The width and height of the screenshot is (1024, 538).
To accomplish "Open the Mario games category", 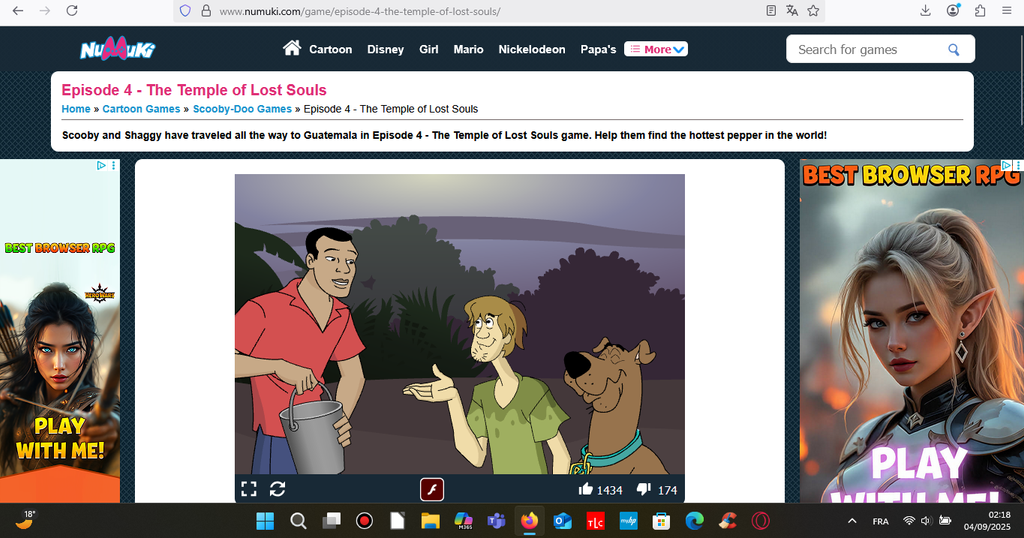I will [x=468, y=50].
